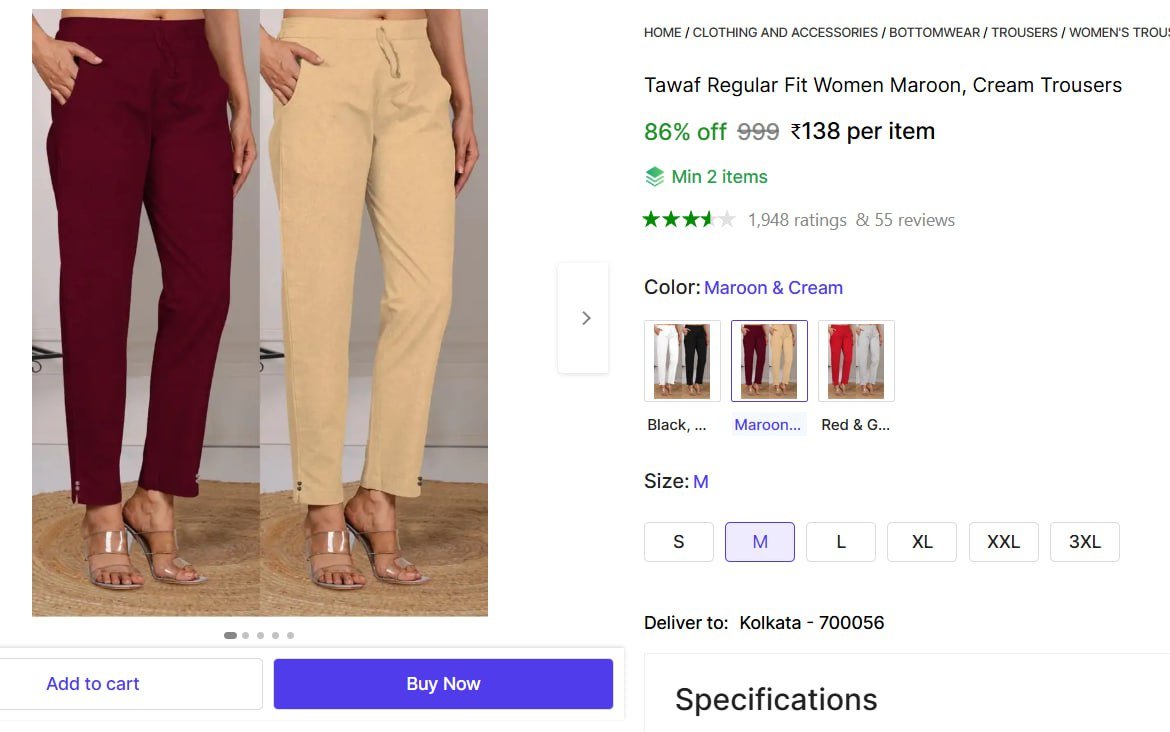Viewport: 1170px width, 732px height.
Task: Click the Buy Now button
Action: point(442,683)
